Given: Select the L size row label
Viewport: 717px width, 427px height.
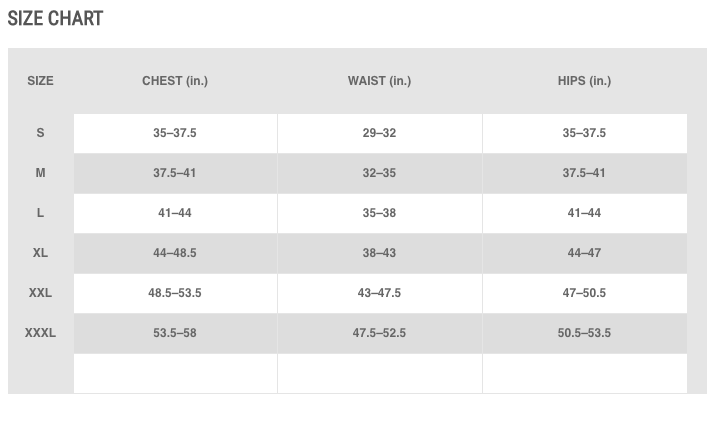Looking at the screenshot, I should pyautogui.click(x=40, y=213).
